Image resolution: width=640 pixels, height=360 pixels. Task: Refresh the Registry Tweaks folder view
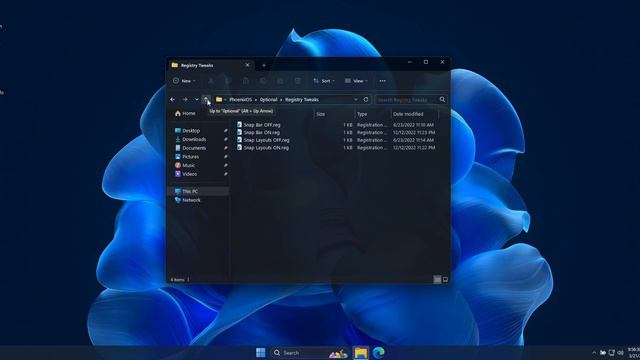[366, 99]
